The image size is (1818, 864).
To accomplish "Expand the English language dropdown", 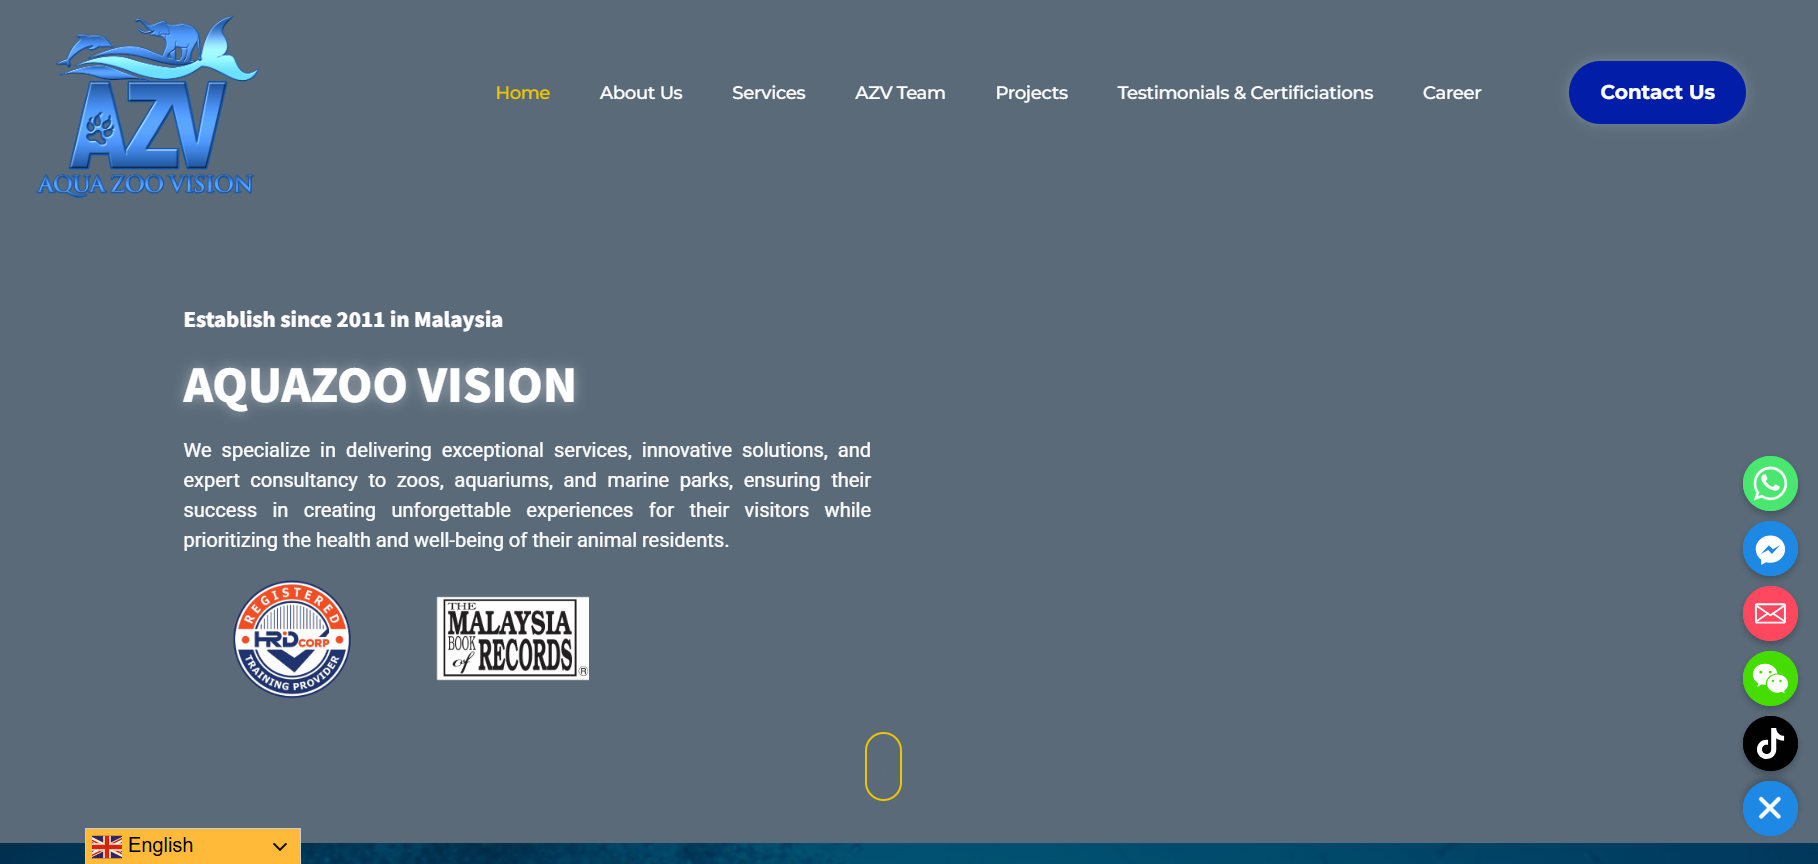I will [x=192, y=846].
